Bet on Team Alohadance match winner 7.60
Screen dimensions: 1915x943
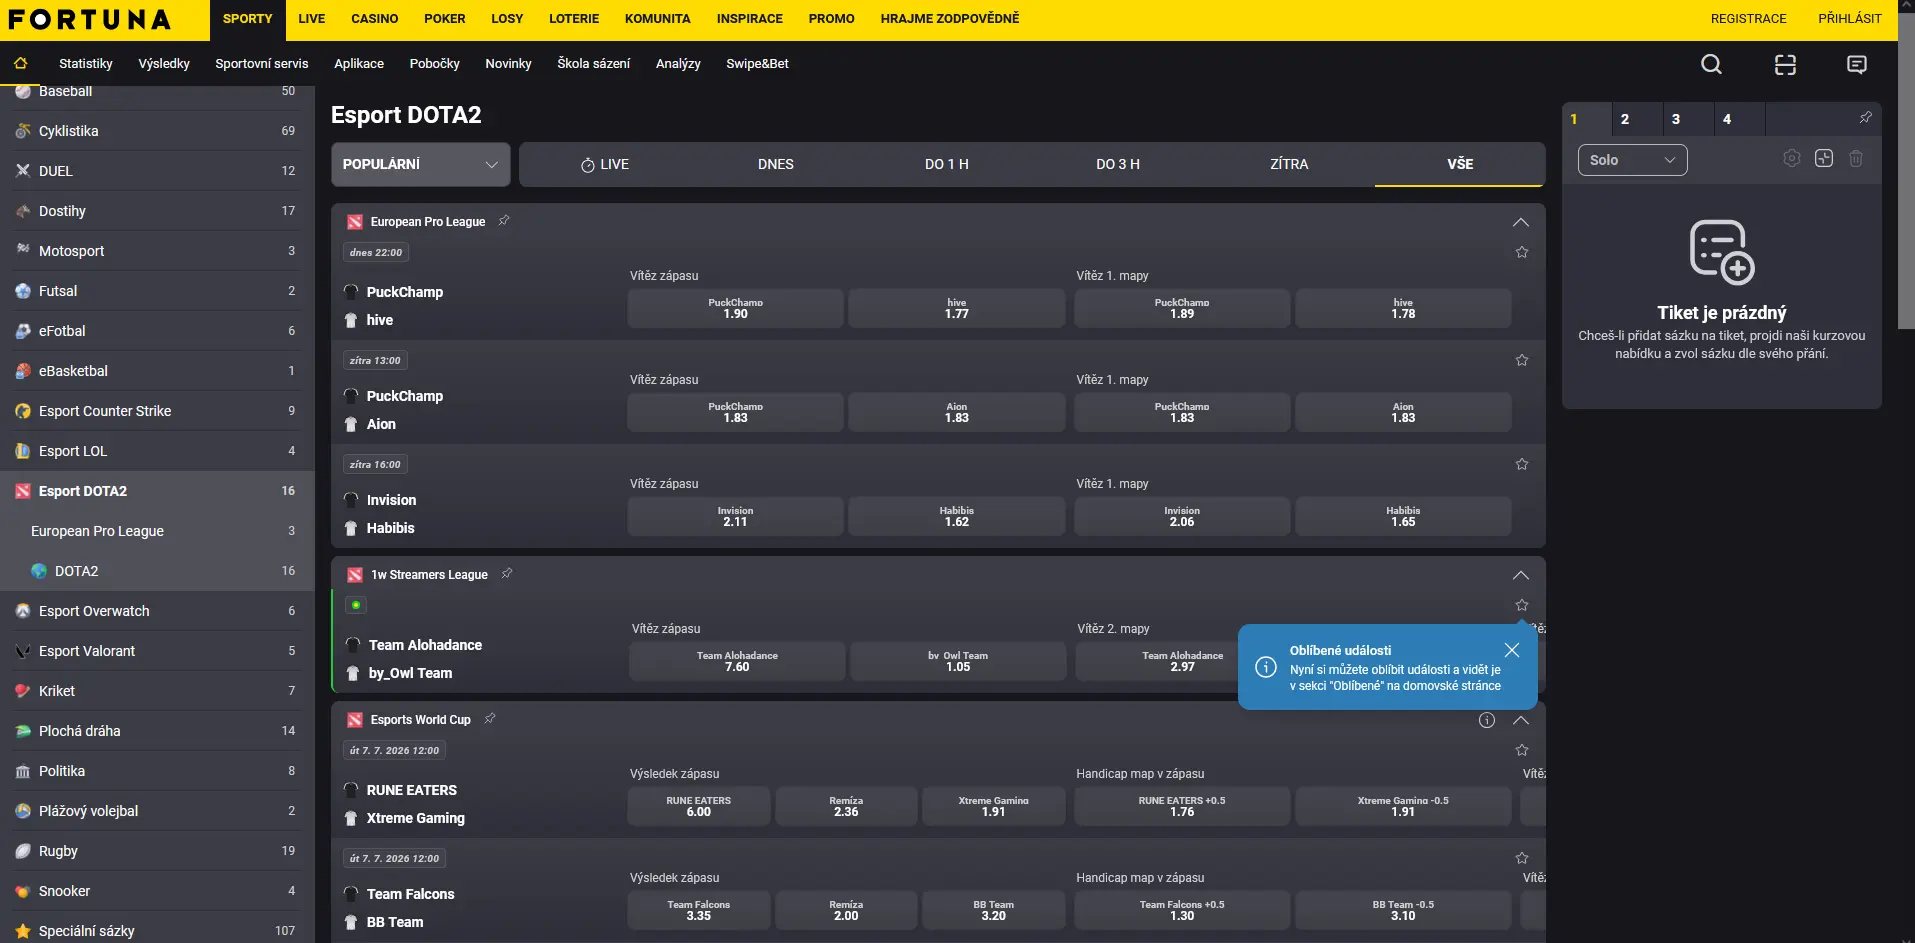(737, 661)
